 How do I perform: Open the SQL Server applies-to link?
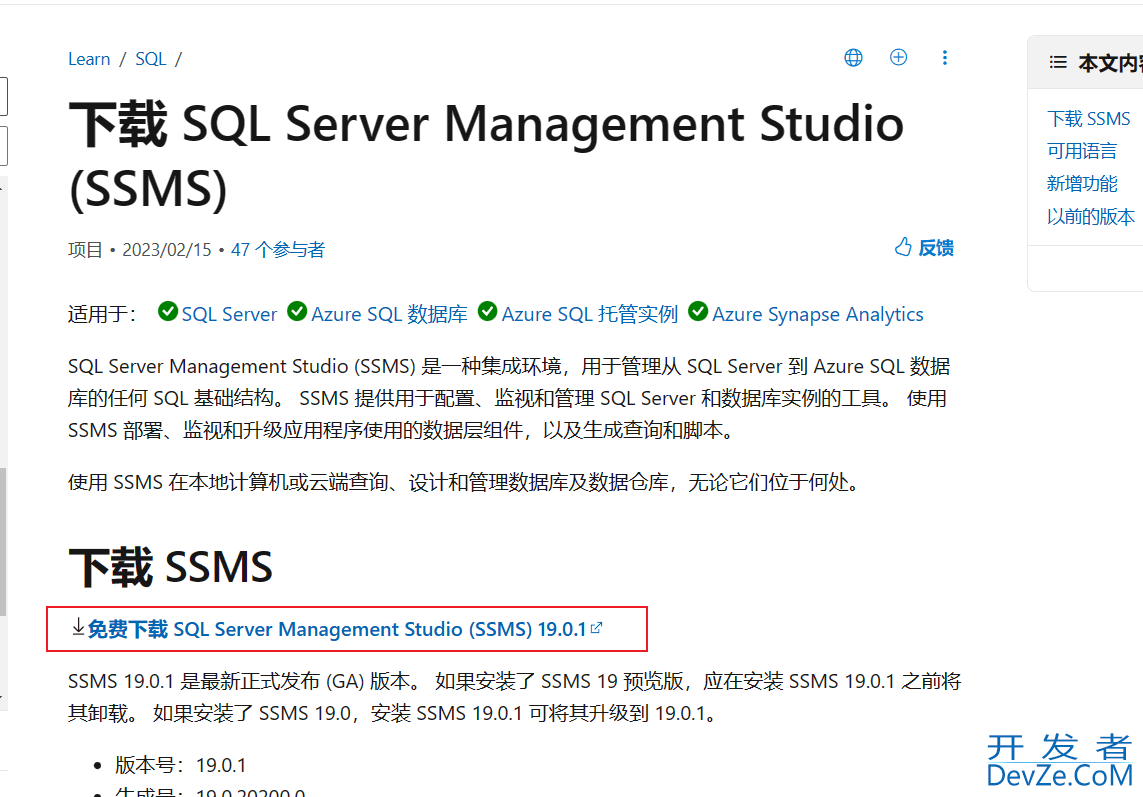pos(229,314)
